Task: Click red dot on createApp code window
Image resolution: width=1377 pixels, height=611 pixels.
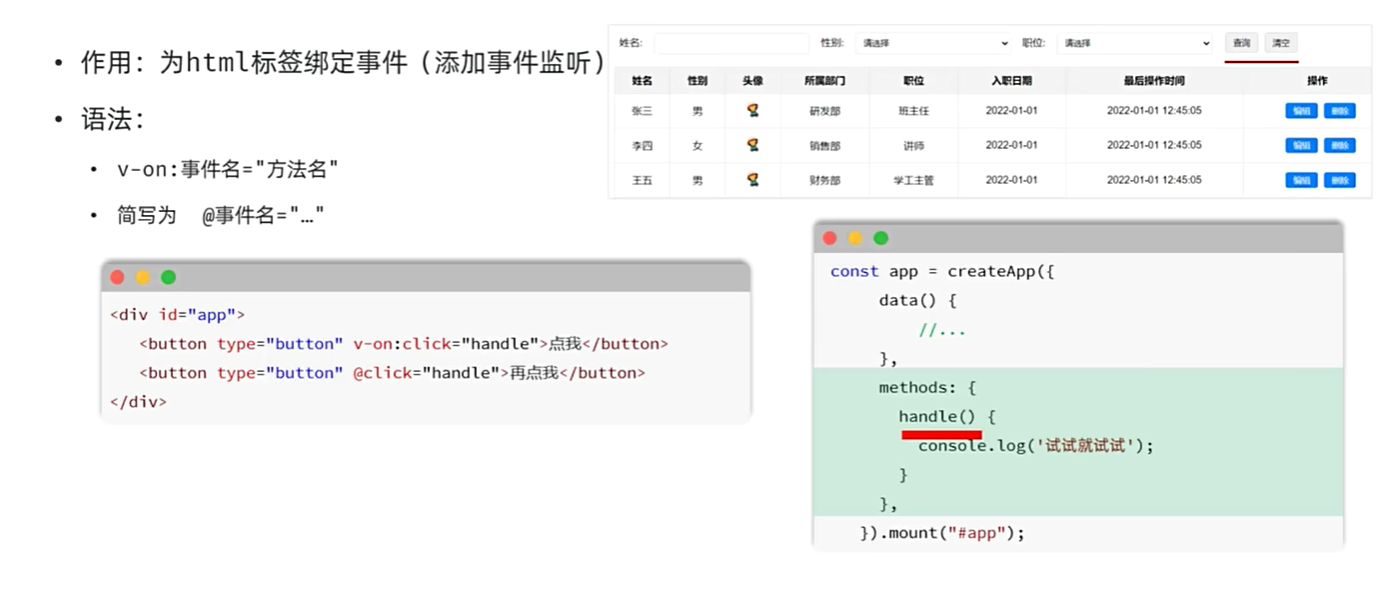Action: point(829,238)
